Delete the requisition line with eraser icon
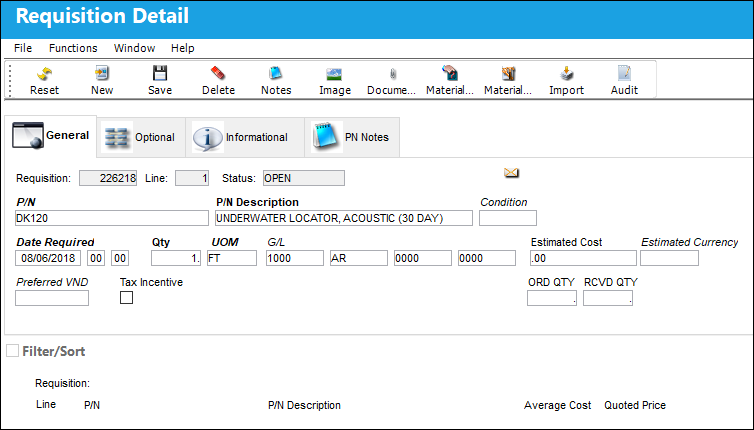The image size is (754, 430). 218,74
